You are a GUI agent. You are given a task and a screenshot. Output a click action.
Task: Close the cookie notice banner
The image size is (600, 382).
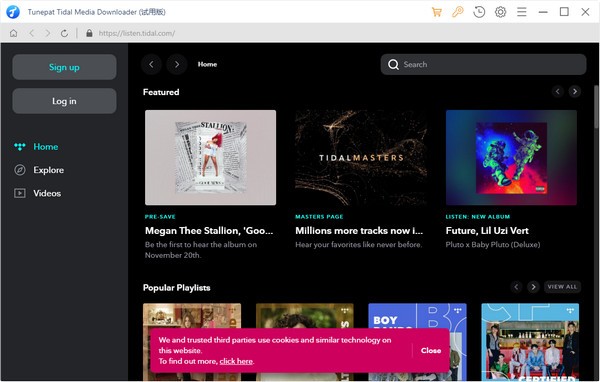coord(431,350)
